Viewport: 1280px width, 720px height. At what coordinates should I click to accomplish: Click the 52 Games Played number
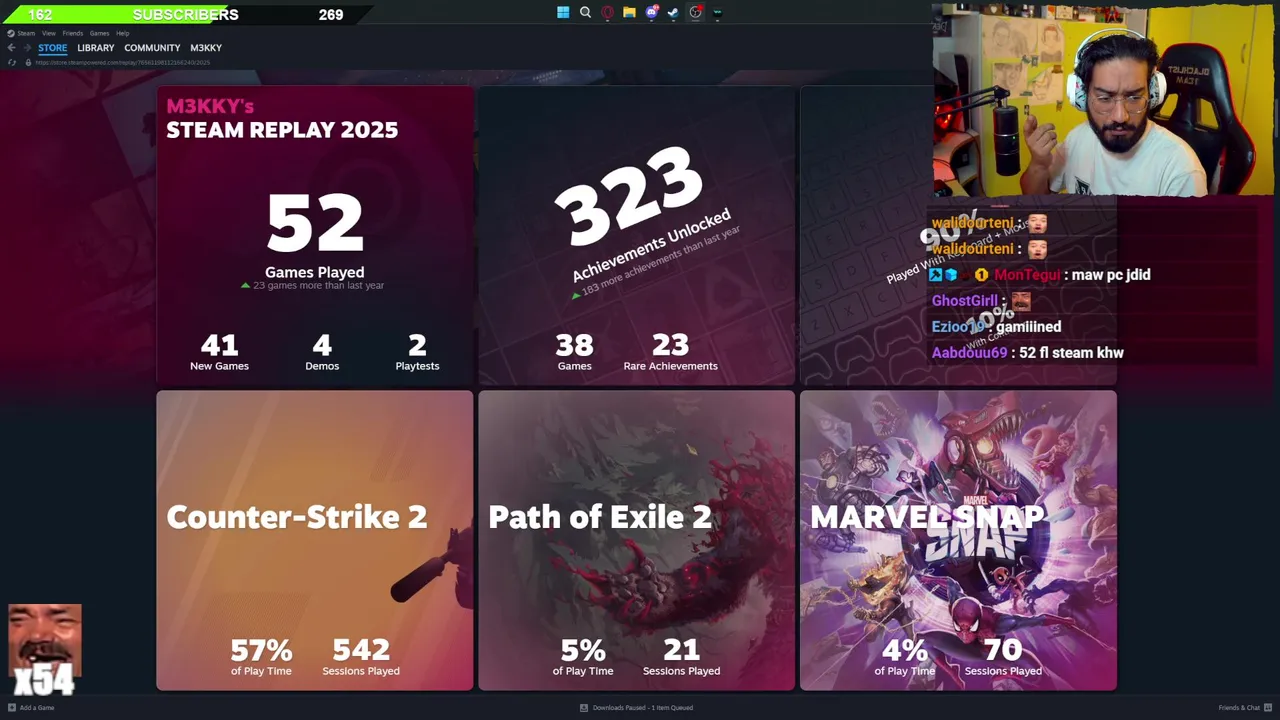[315, 223]
